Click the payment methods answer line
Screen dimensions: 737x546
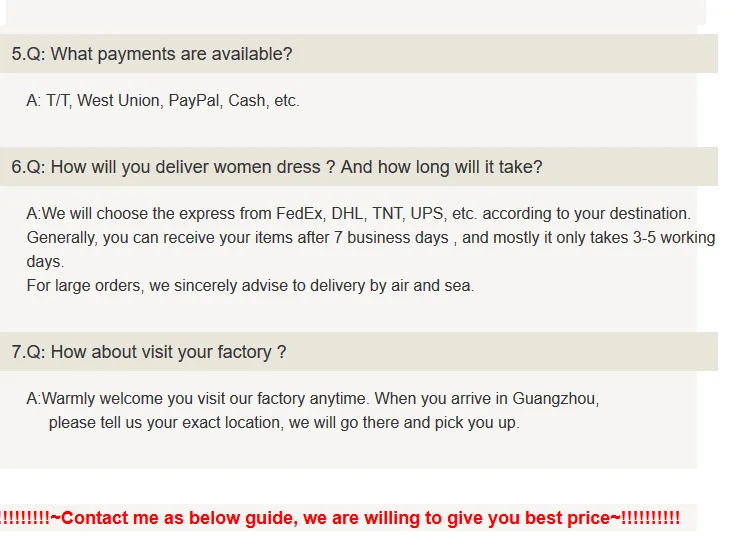pos(163,101)
